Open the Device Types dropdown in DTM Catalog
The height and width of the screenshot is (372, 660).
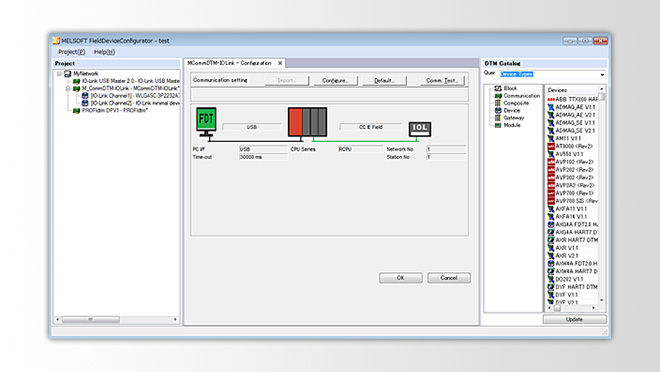point(602,74)
